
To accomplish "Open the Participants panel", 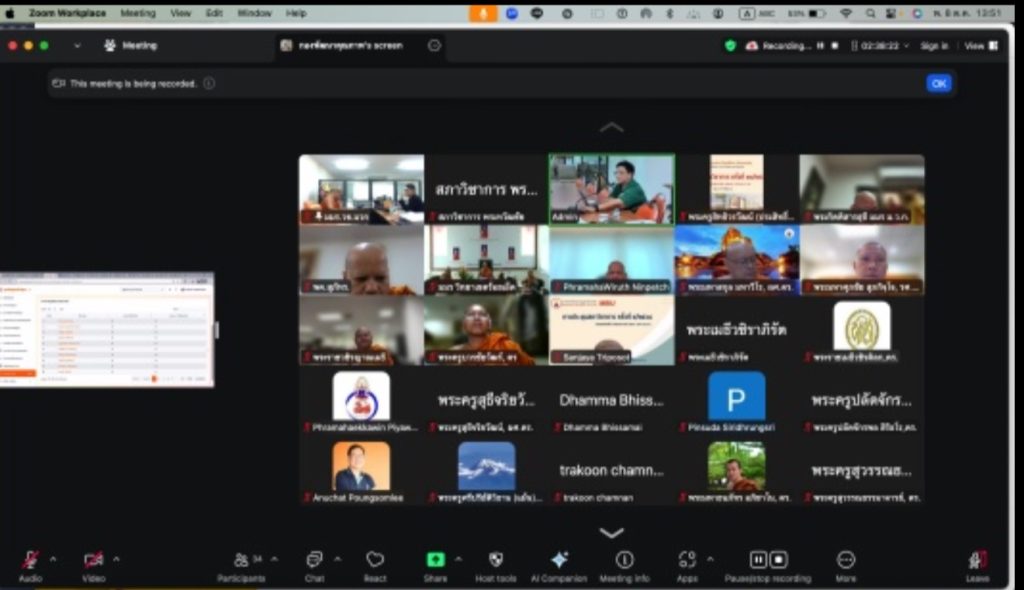I will [241, 561].
